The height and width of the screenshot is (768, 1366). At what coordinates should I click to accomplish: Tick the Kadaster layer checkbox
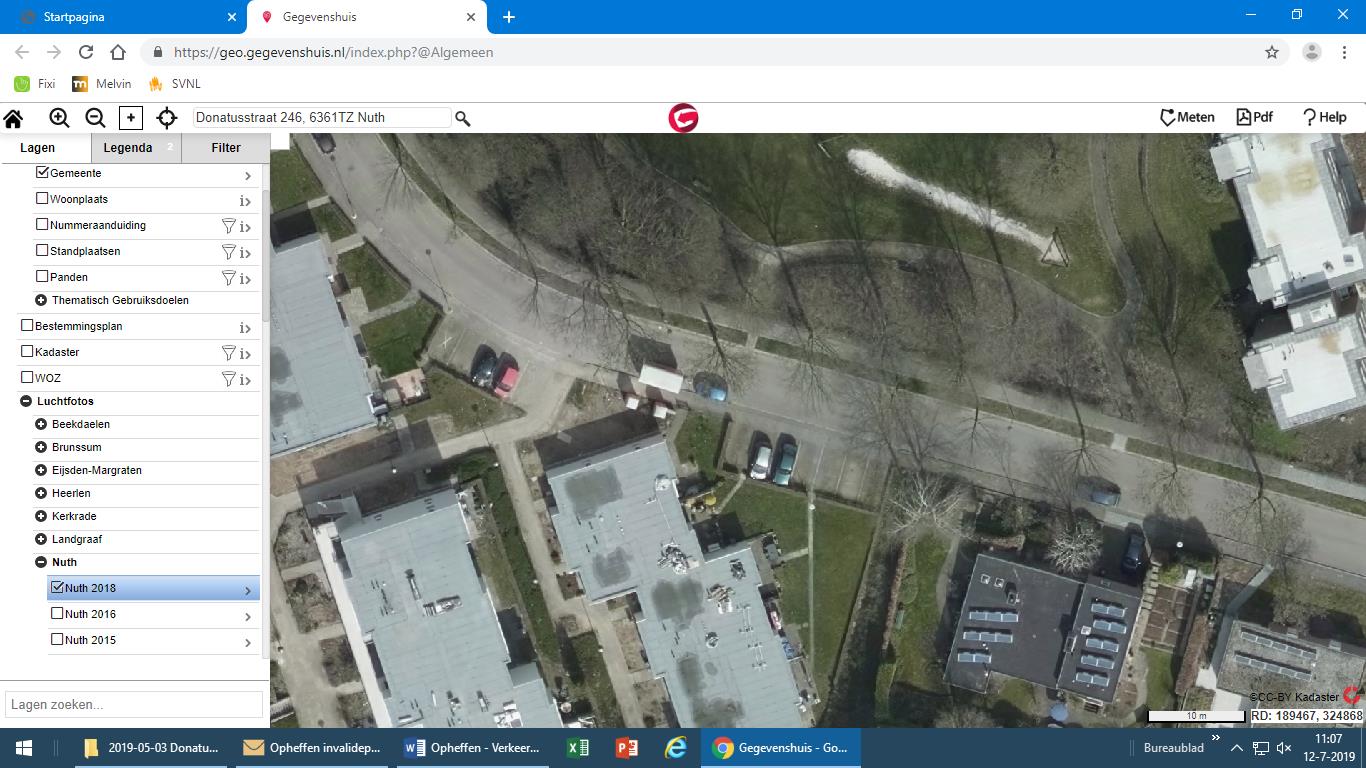pos(27,352)
